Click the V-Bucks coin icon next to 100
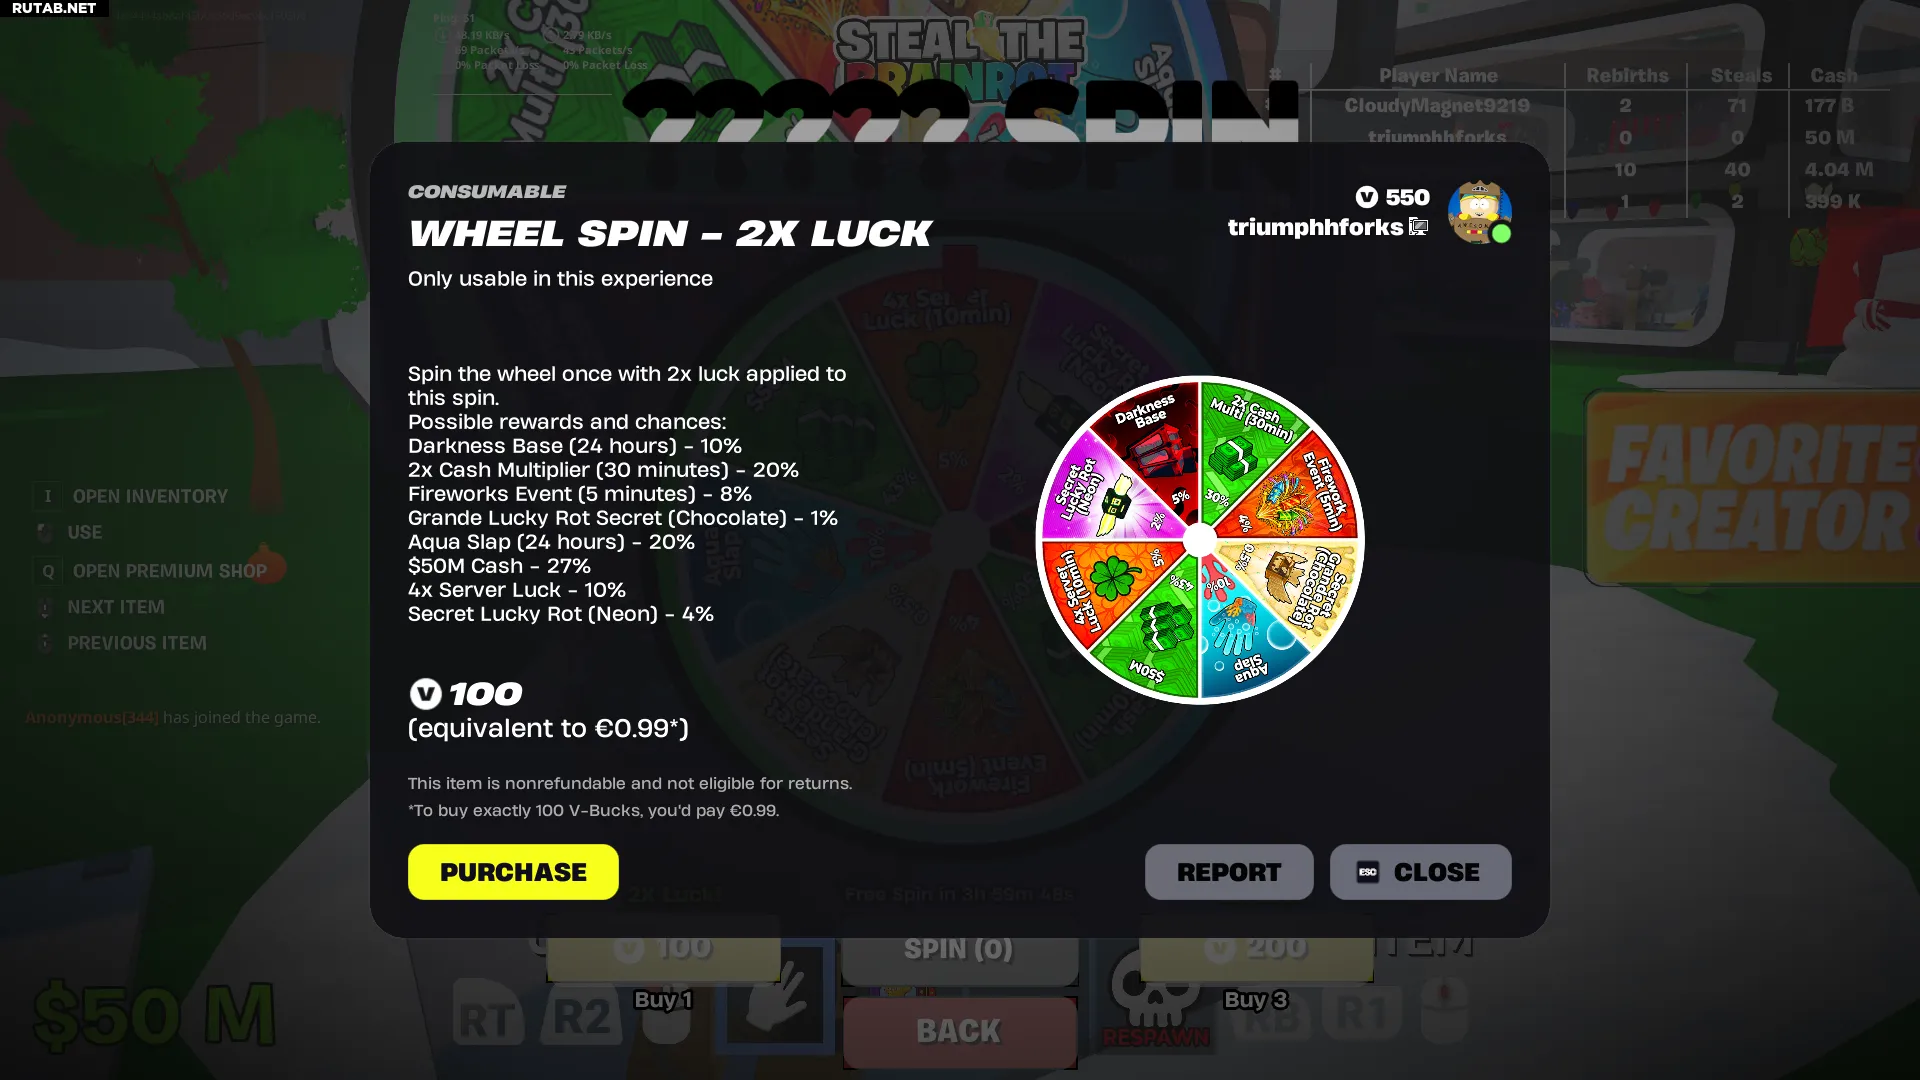Image resolution: width=1920 pixels, height=1080 pixels. [x=425, y=693]
